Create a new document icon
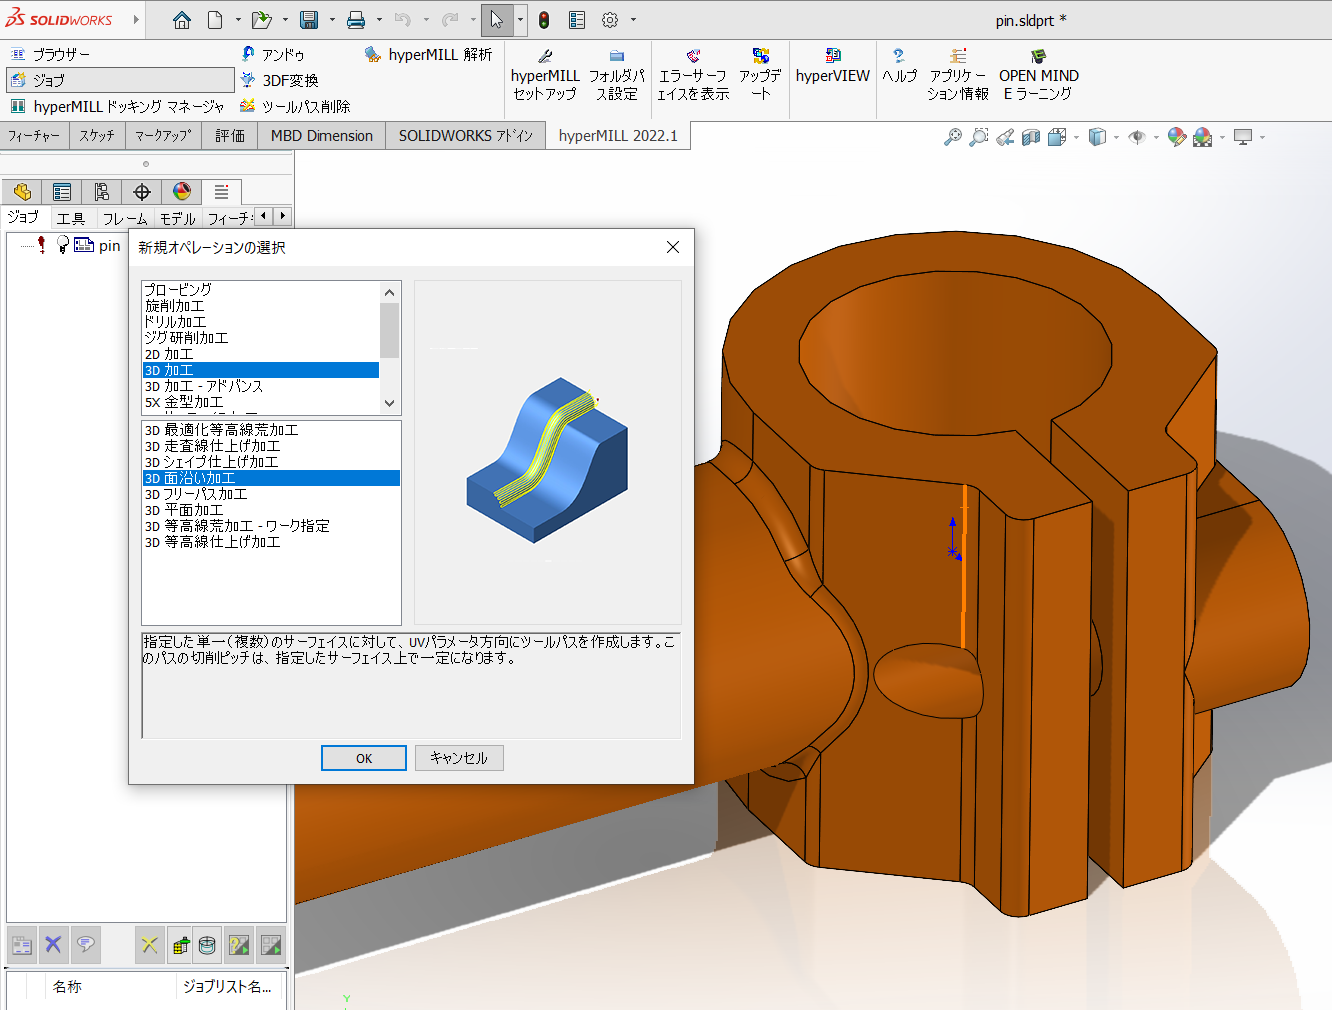 [215, 20]
